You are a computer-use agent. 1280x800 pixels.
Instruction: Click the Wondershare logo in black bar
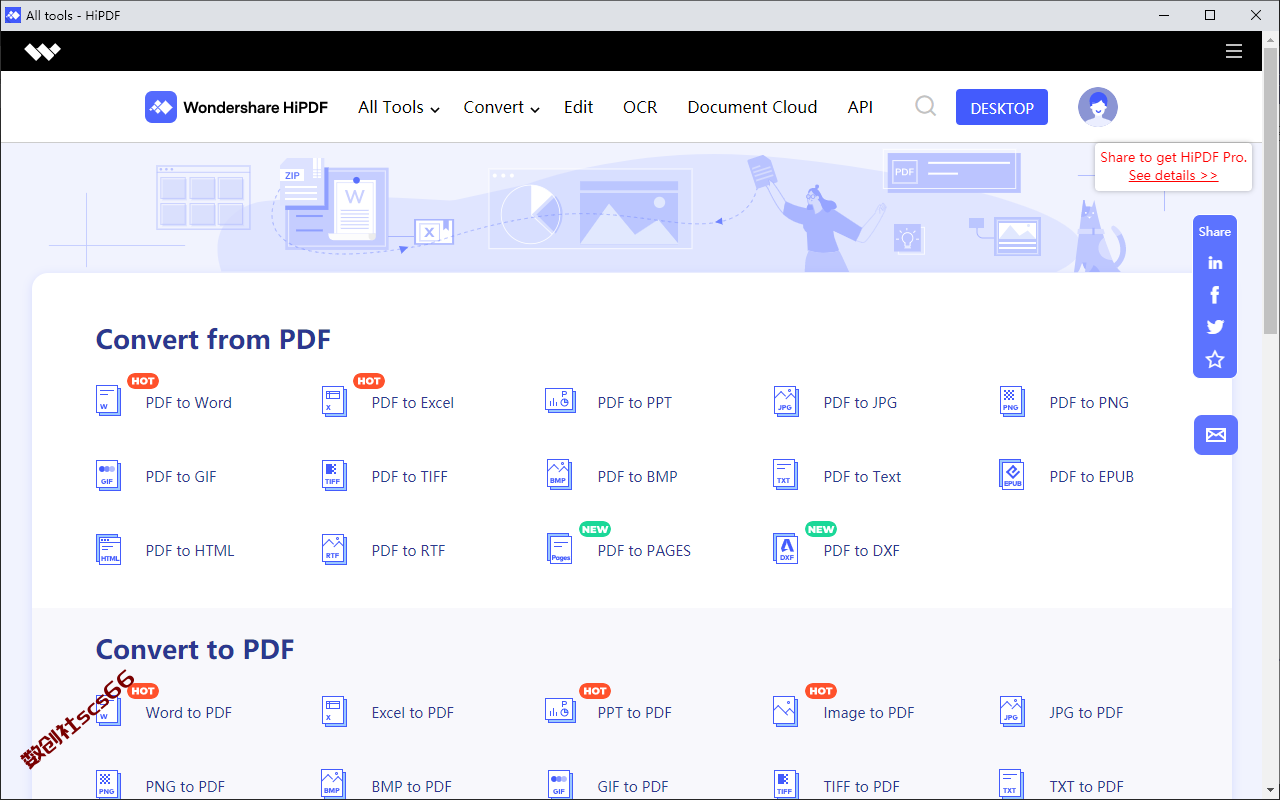pos(43,52)
